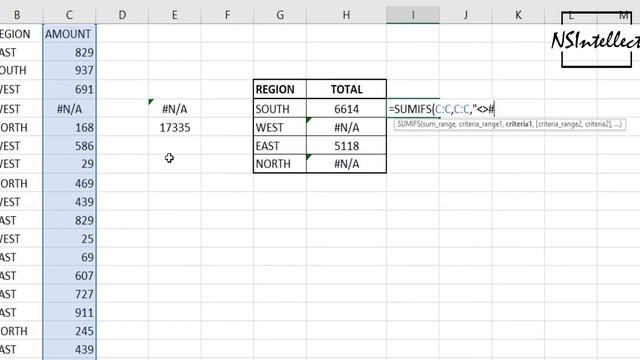This screenshot has width=640, height=360.
Task: Click the REGION header in summary table
Action: pos(280,89)
